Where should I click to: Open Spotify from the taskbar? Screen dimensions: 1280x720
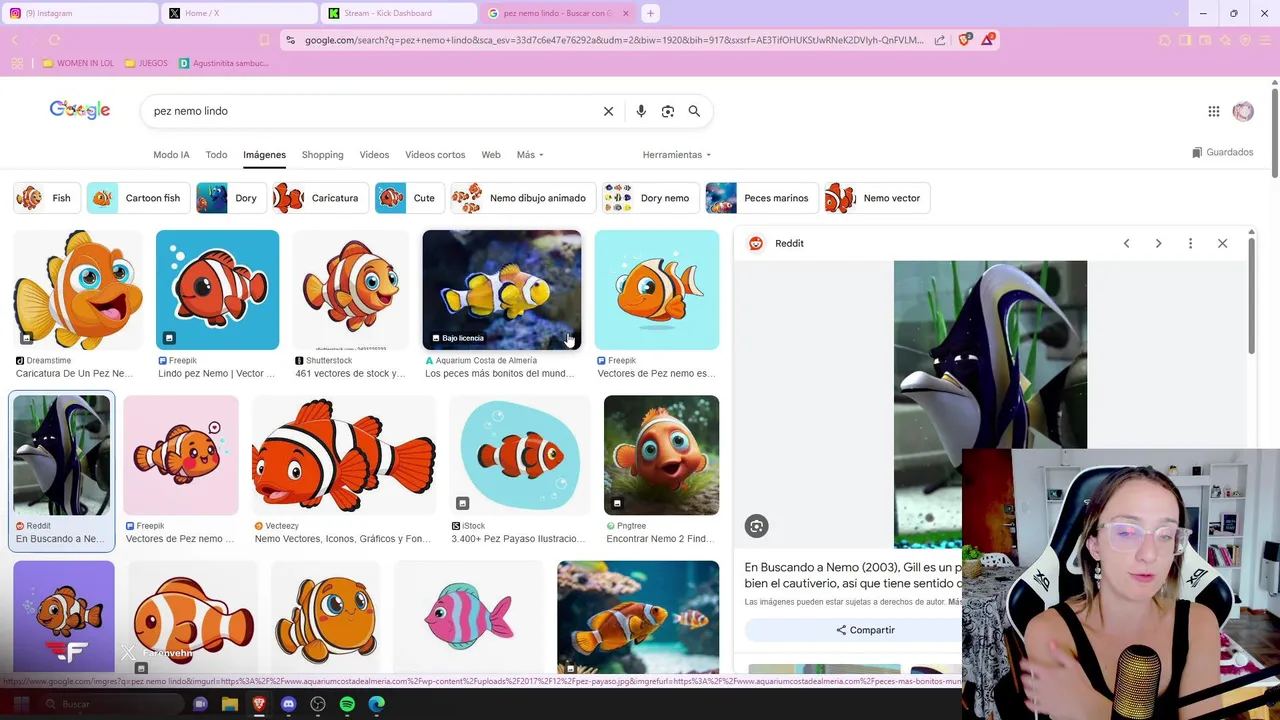point(347,704)
